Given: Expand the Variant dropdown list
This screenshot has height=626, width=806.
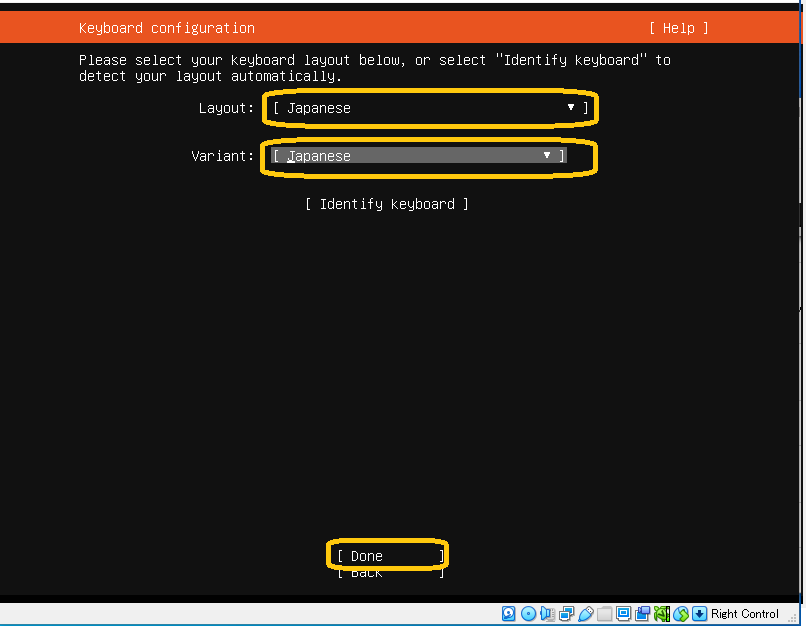Looking at the screenshot, I should pyautogui.click(x=418, y=156).
